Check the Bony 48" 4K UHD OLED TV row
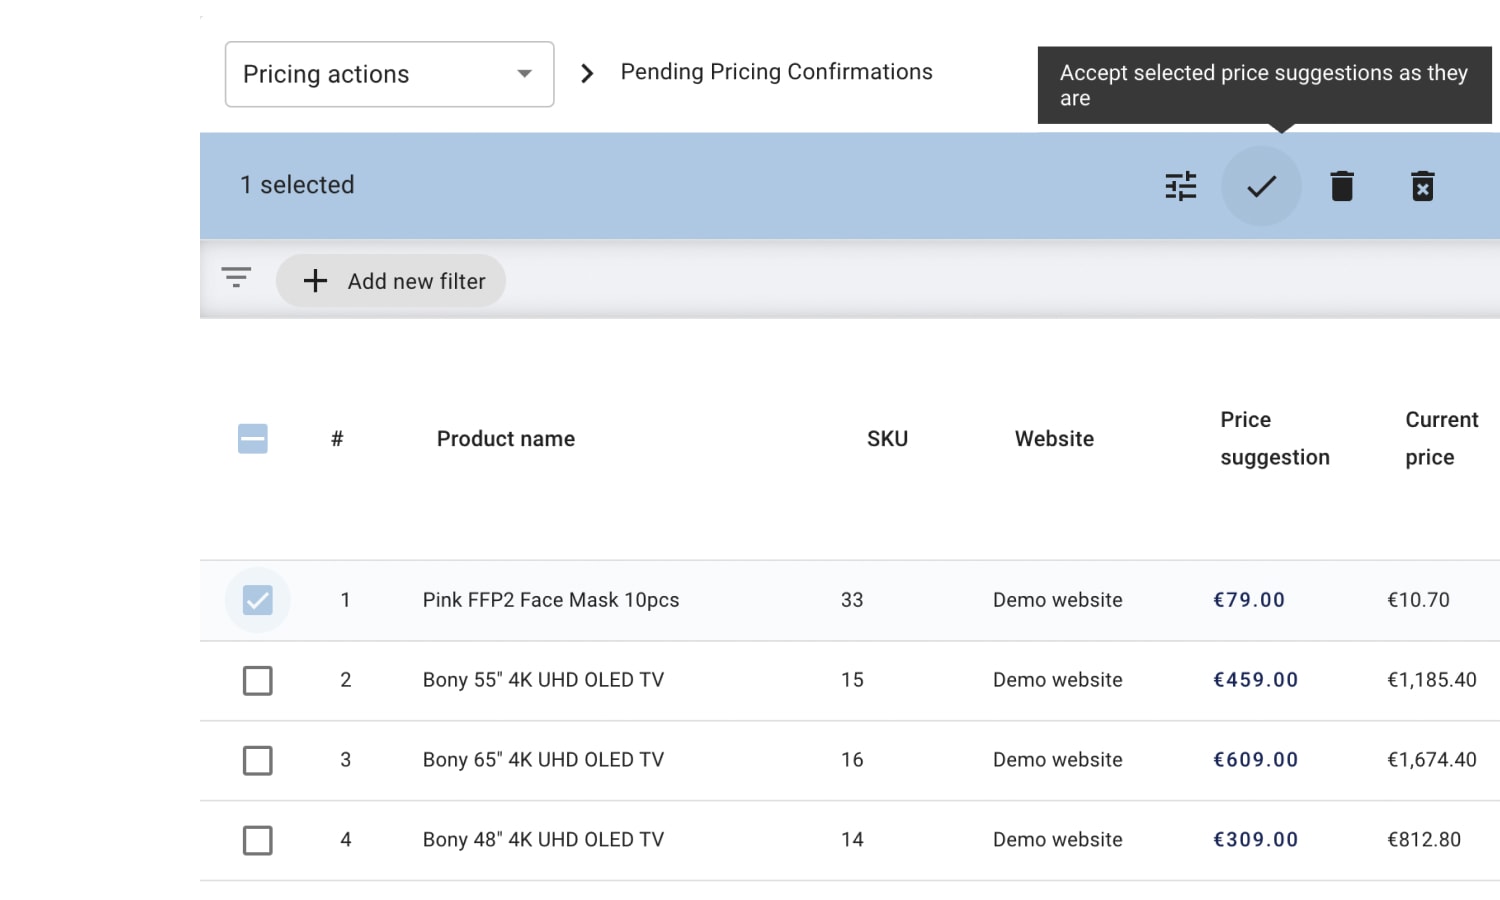Screen dimensions: 1500x900 coord(258,840)
